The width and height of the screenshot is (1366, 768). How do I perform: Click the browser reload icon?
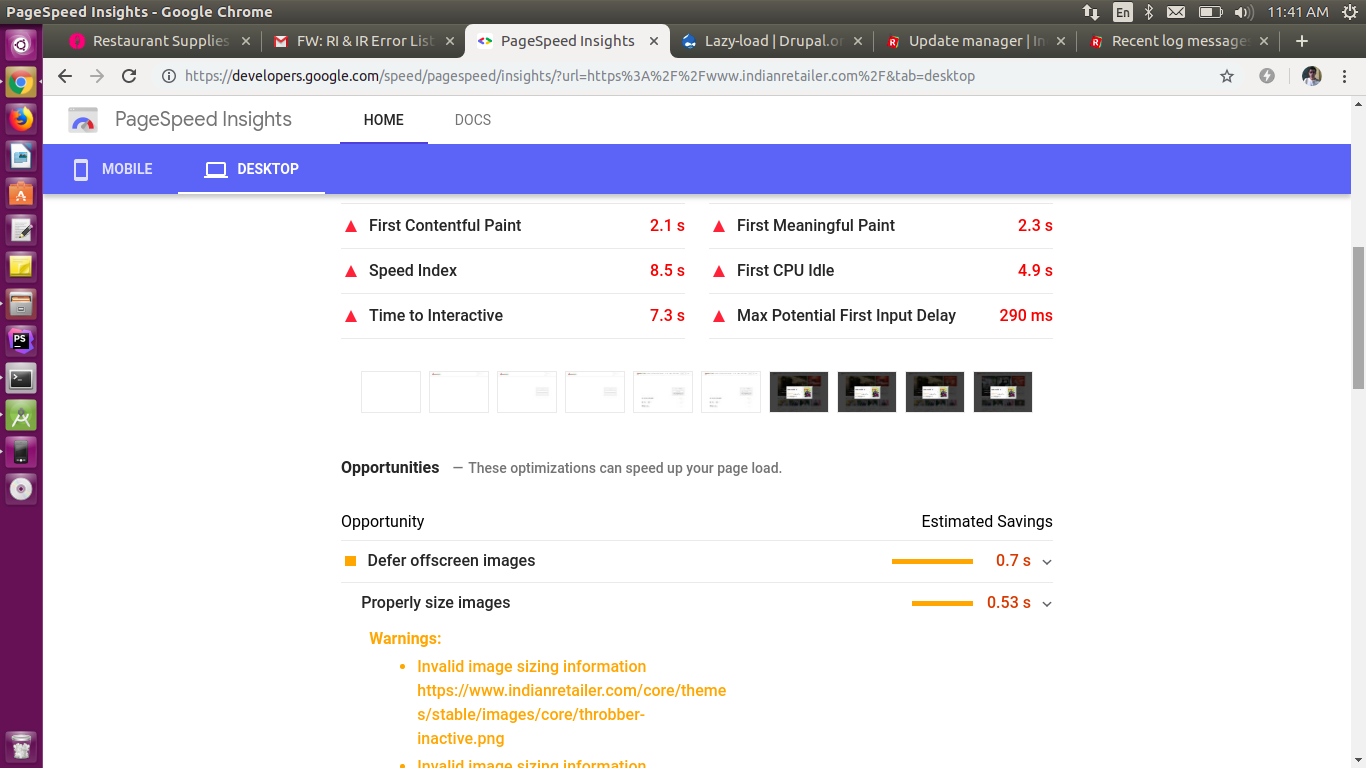129,76
